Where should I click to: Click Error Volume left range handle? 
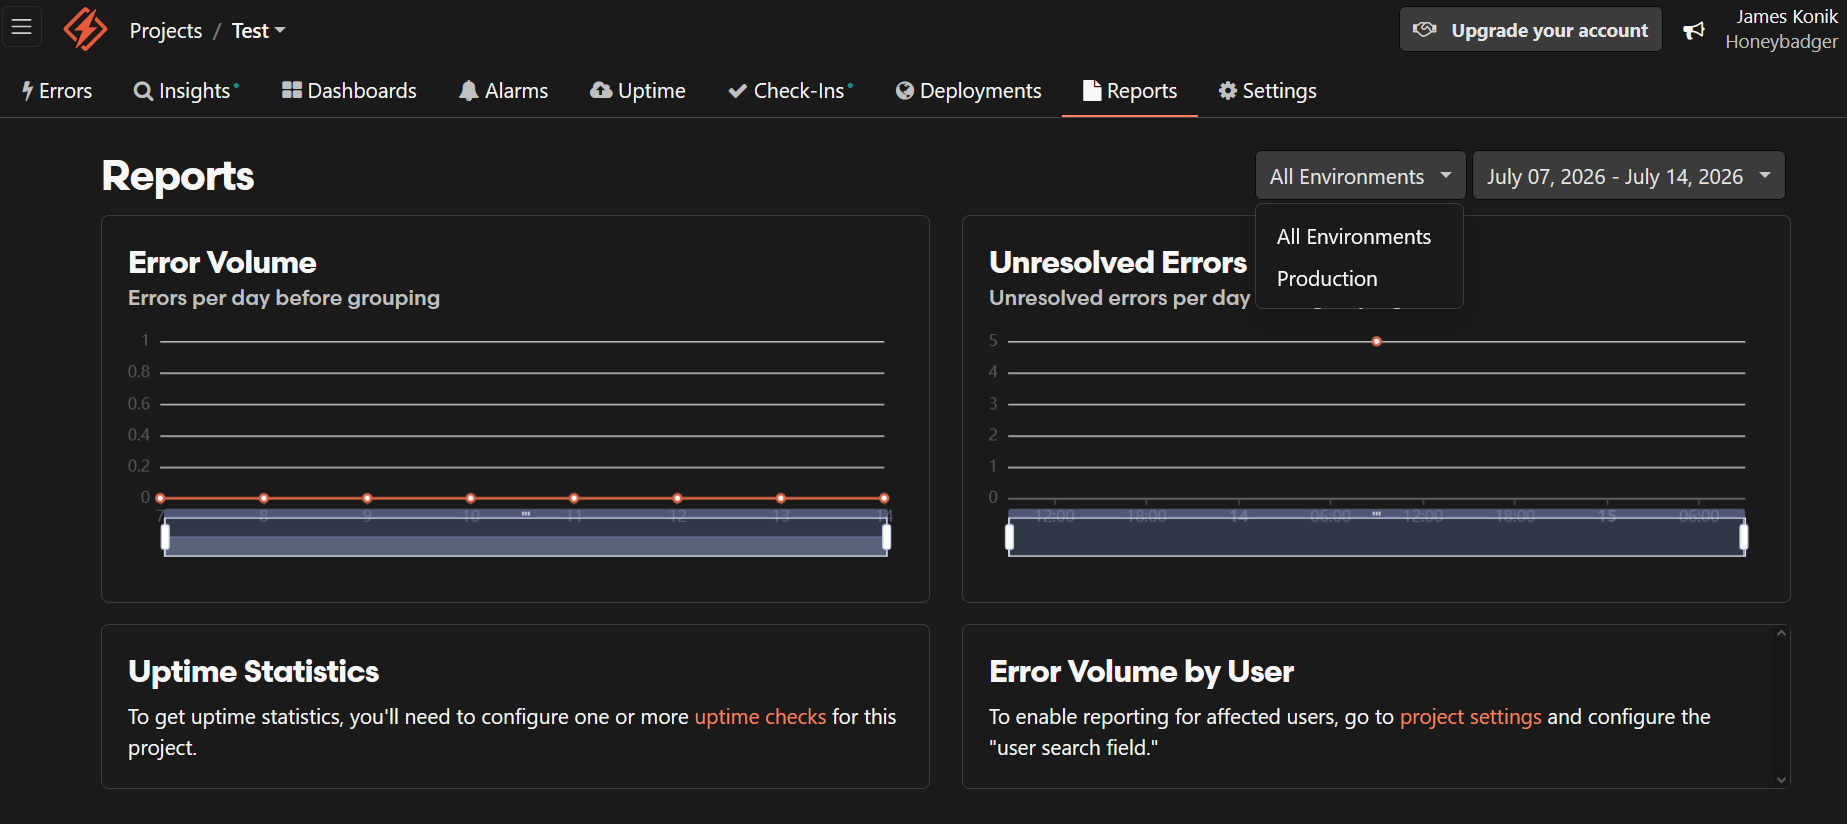[165, 537]
